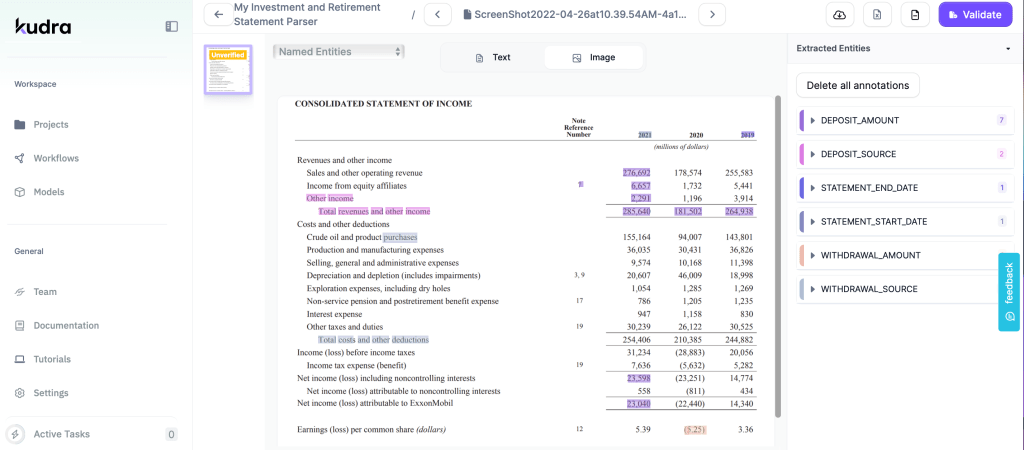Collapse the Extracted Entities panel
This screenshot has width=1024, height=450.
click(1007, 48)
